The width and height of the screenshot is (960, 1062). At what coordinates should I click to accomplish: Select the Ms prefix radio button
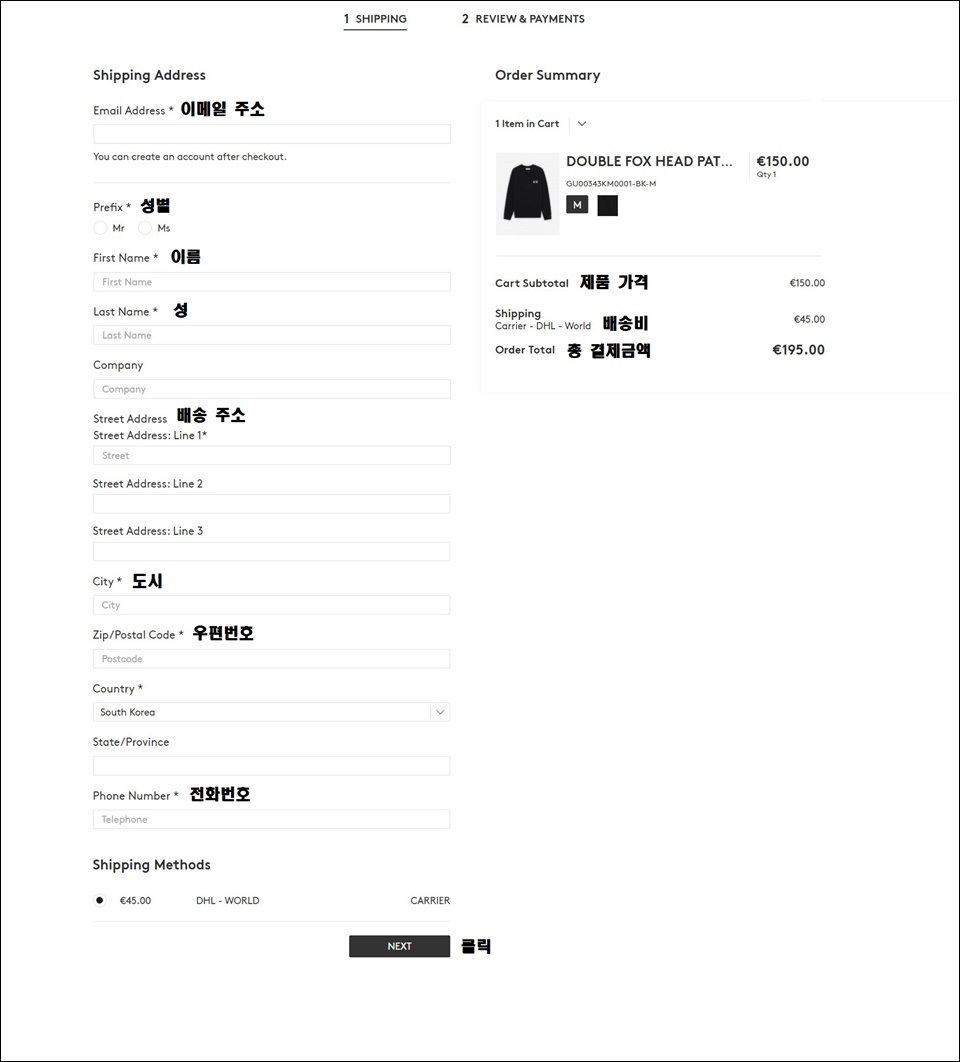click(145, 228)
